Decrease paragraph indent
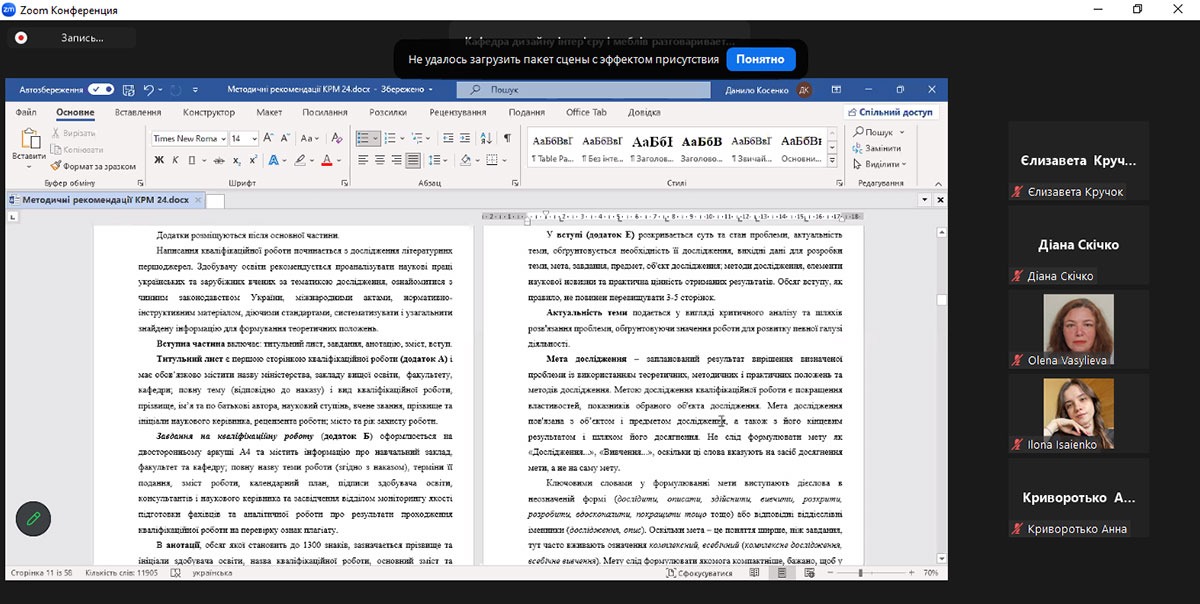The height and width of the screenshot is (604, 1200). [447, 138]
